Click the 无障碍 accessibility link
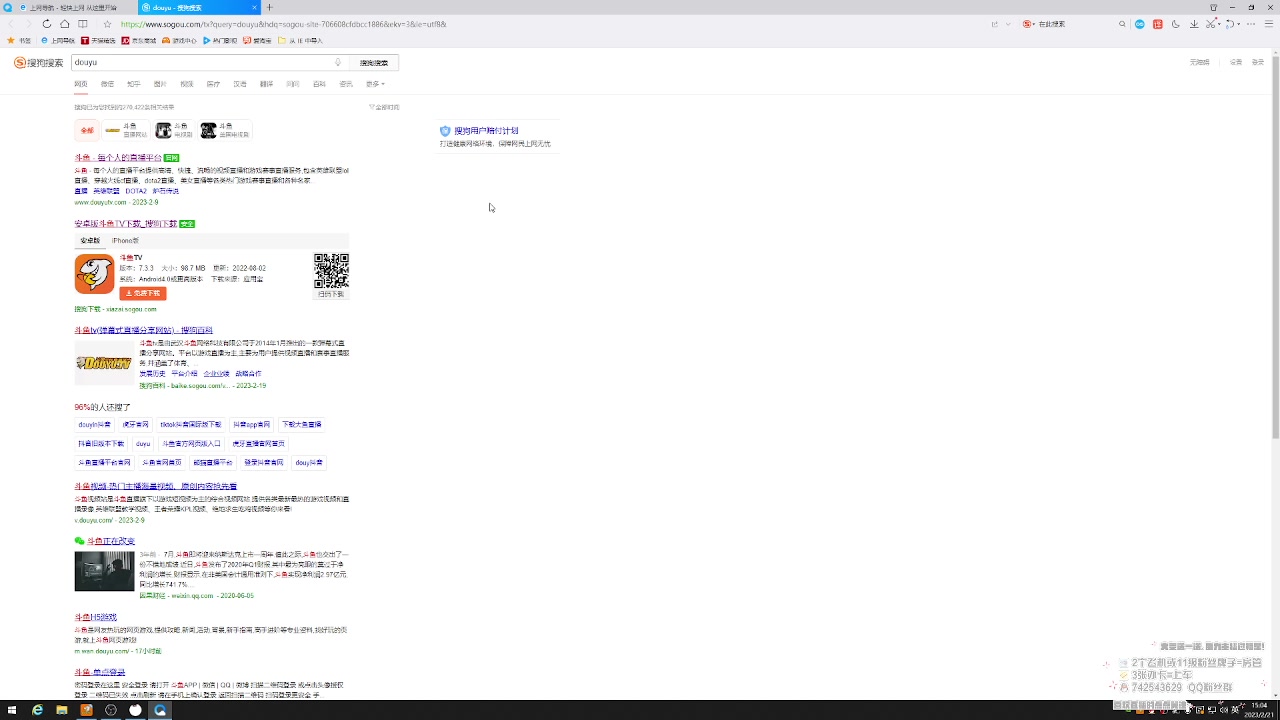The width and height of the screenshot is (1280, 720). 1200,62
